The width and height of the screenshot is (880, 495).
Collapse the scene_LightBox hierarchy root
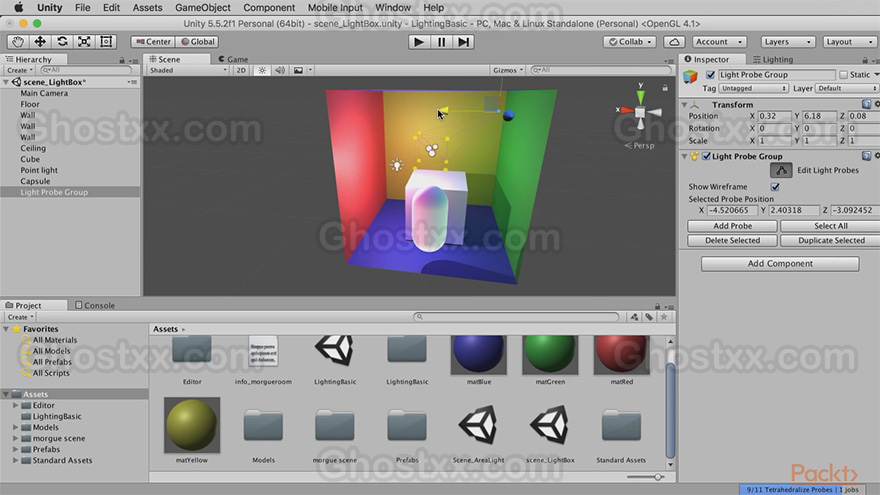pyautogui.click(x=6, y=82)
